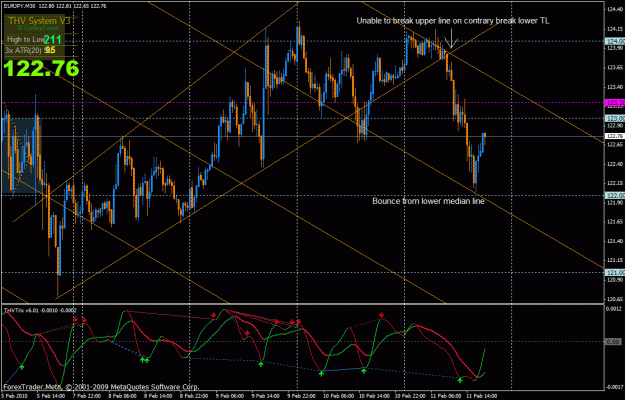Click the THV System V3 label
625x400 pixels.
coord(37,20)
